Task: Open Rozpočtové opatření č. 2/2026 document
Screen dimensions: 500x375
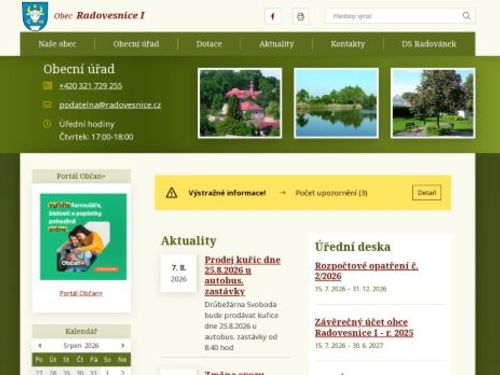Action: 367,271
